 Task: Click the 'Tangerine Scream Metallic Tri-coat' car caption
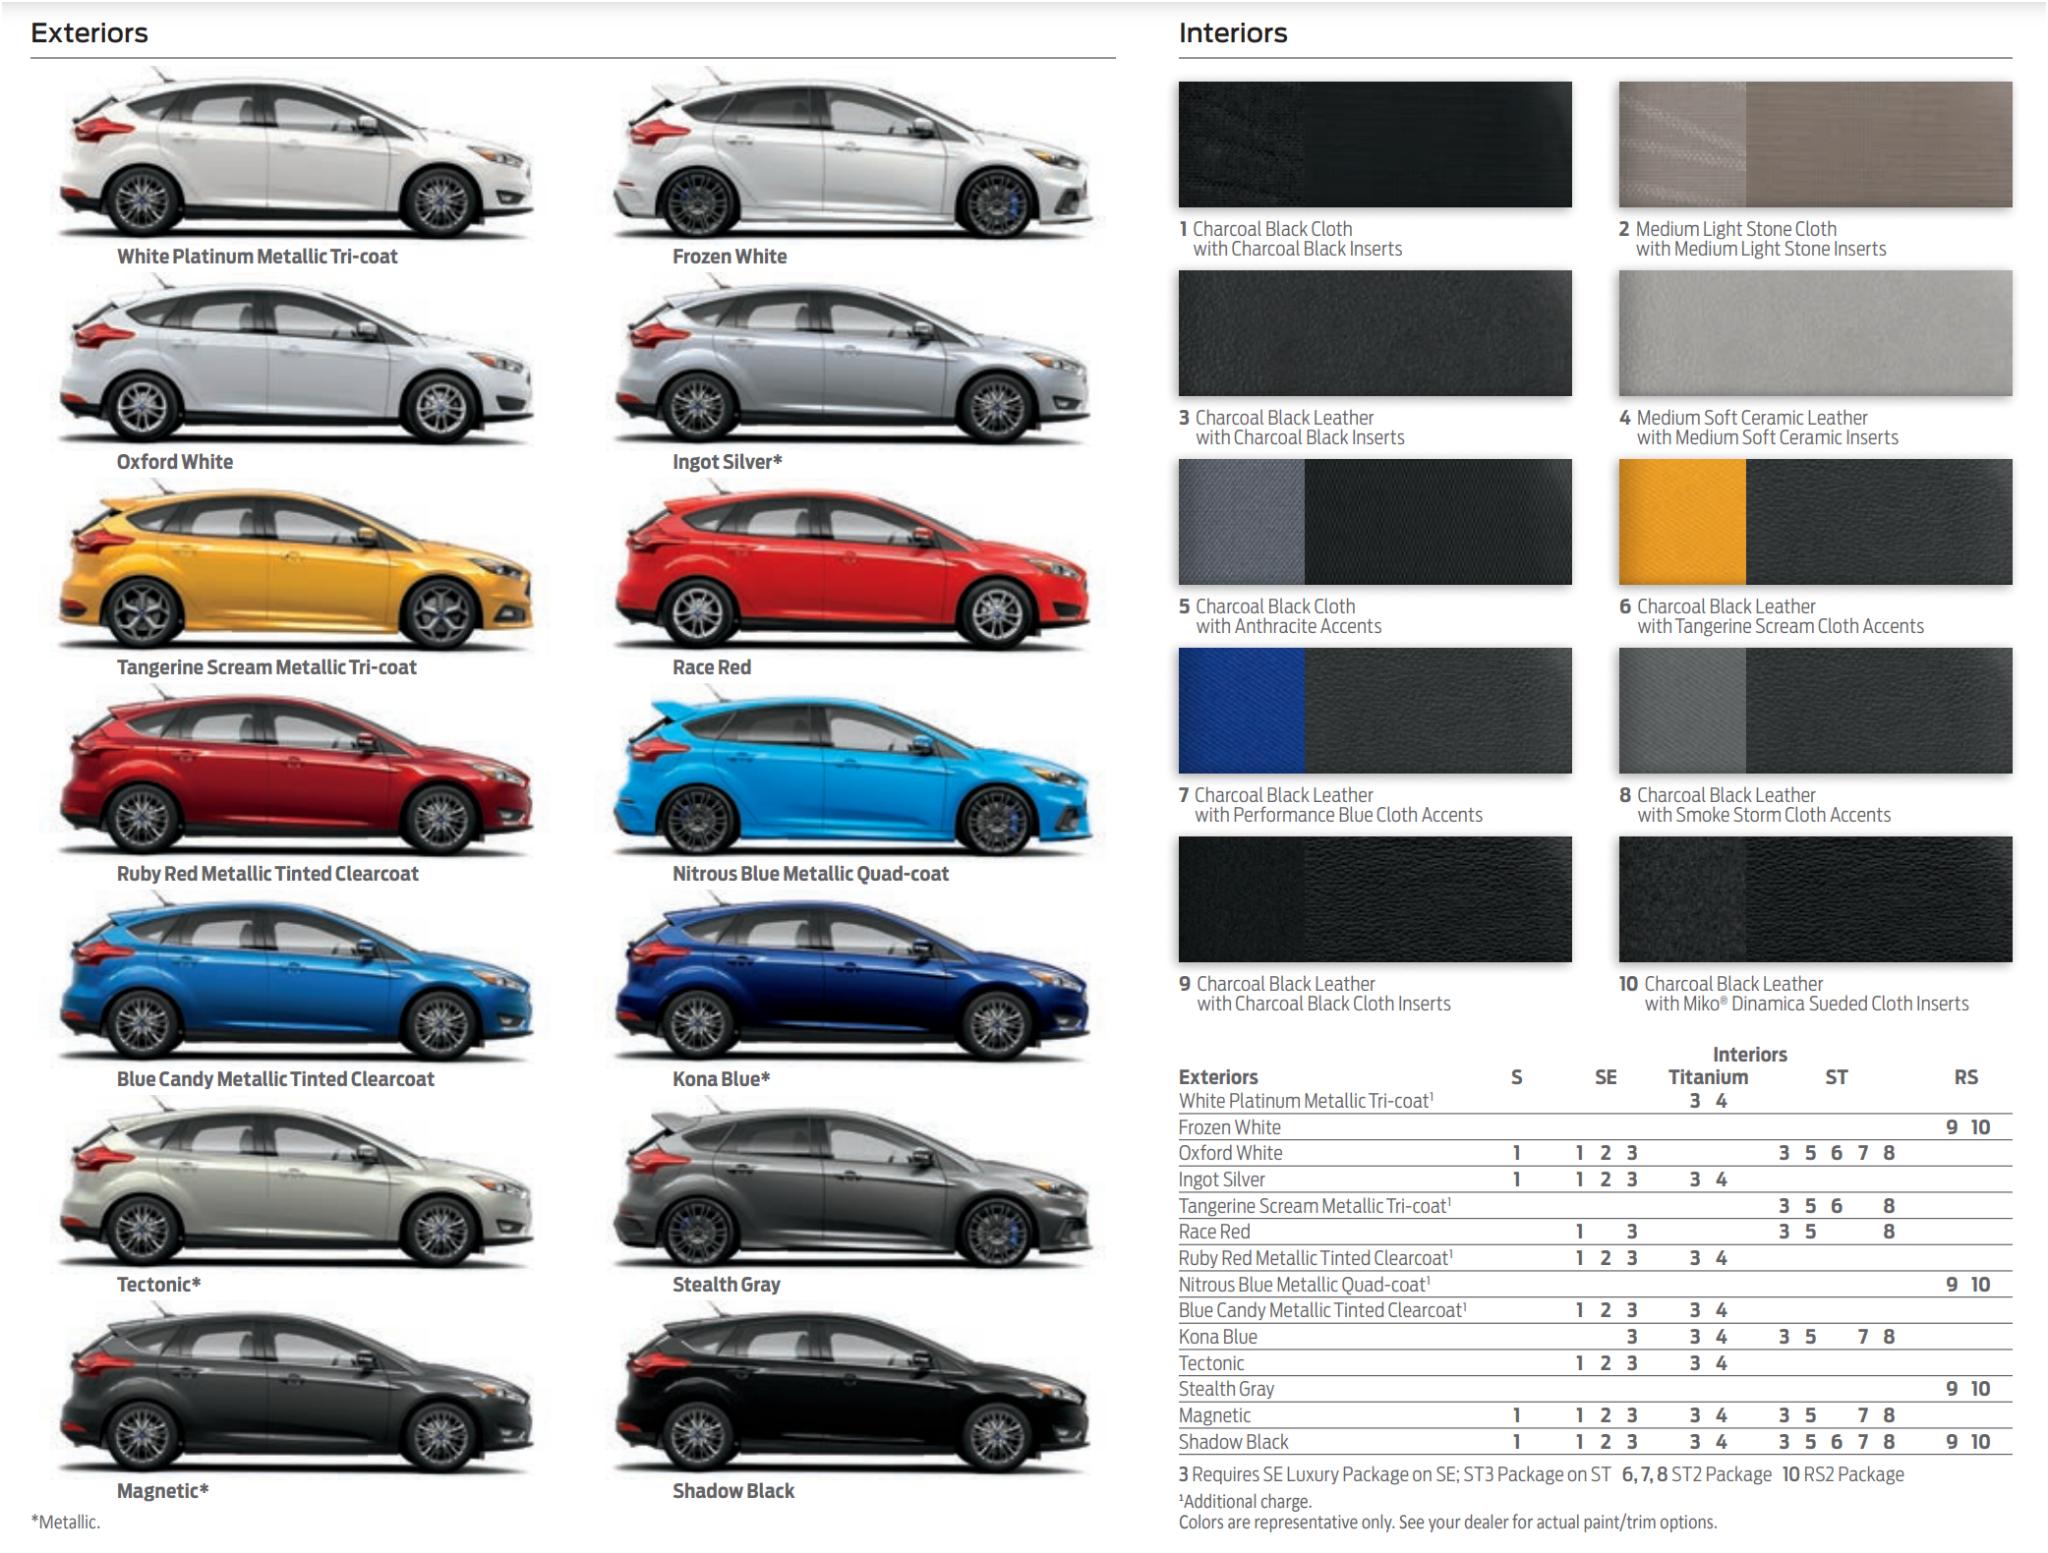pyautogui.click(x=266, y=667)
